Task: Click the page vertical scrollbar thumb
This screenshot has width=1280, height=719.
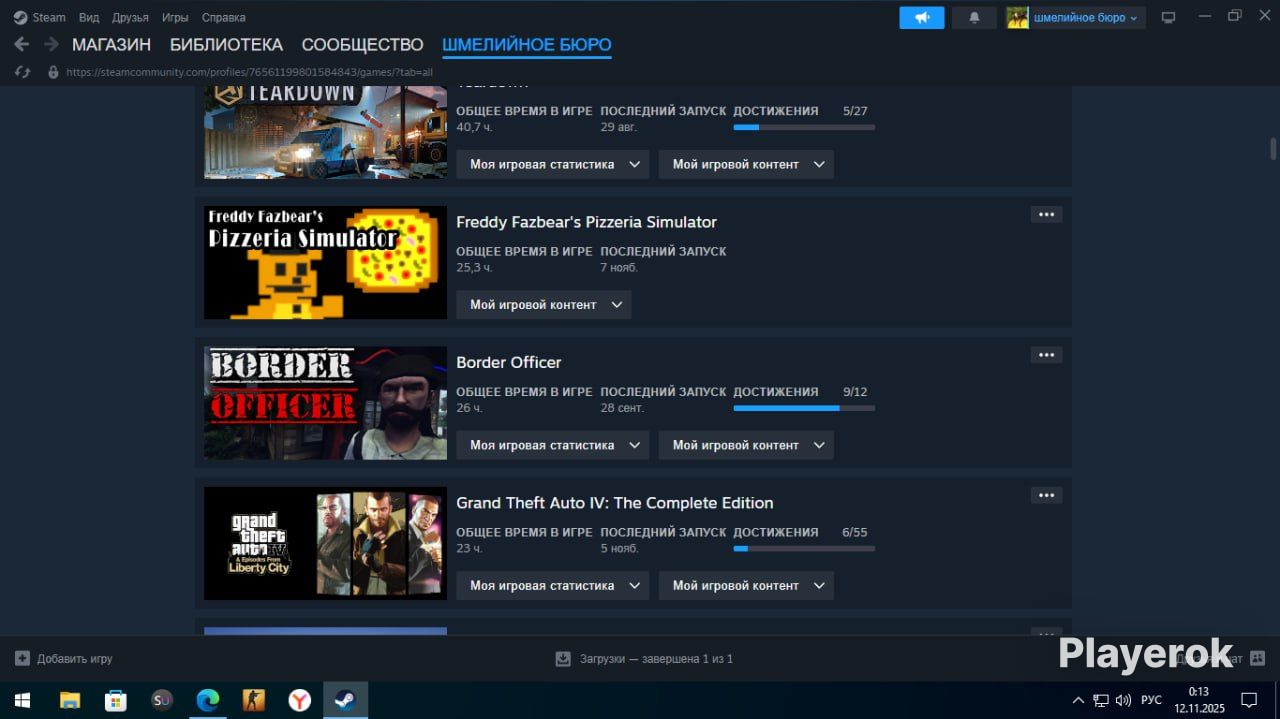Action: (1273, 149)
